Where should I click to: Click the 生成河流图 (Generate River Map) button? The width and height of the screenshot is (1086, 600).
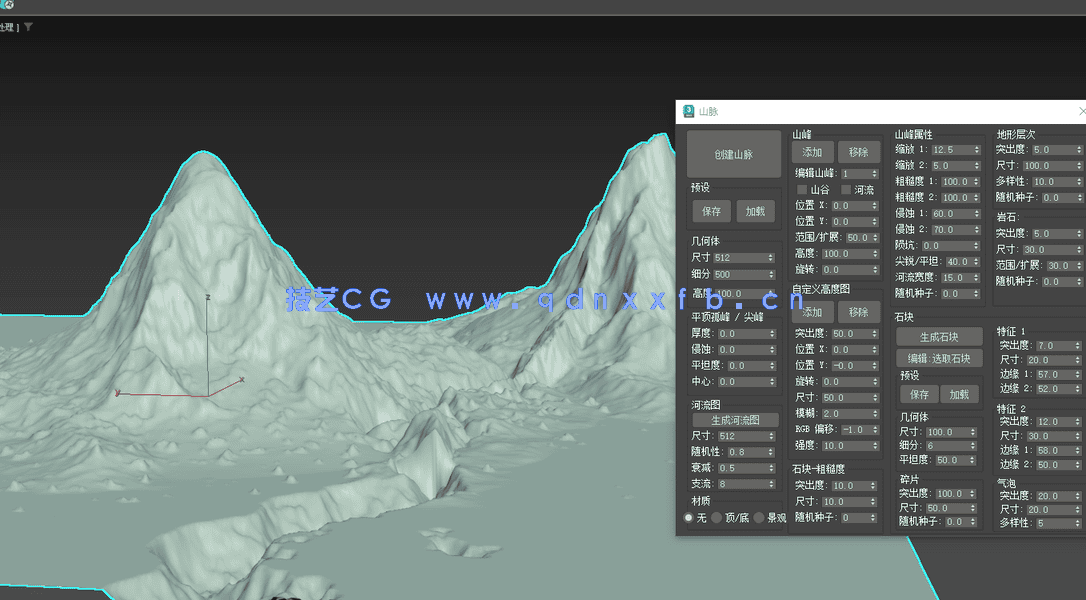pos(737,420)
